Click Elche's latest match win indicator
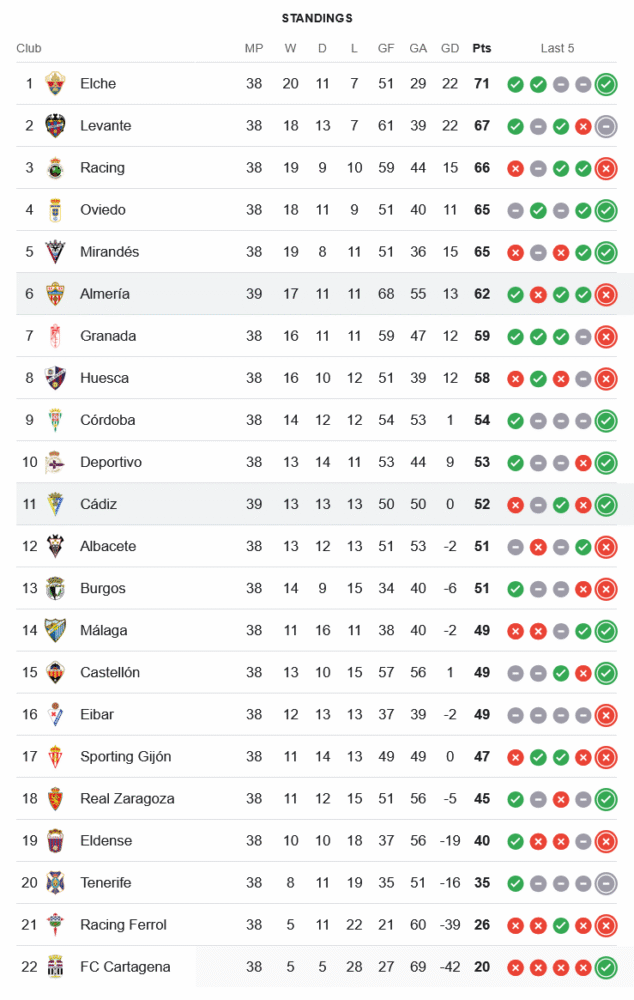 coord(606,84)
